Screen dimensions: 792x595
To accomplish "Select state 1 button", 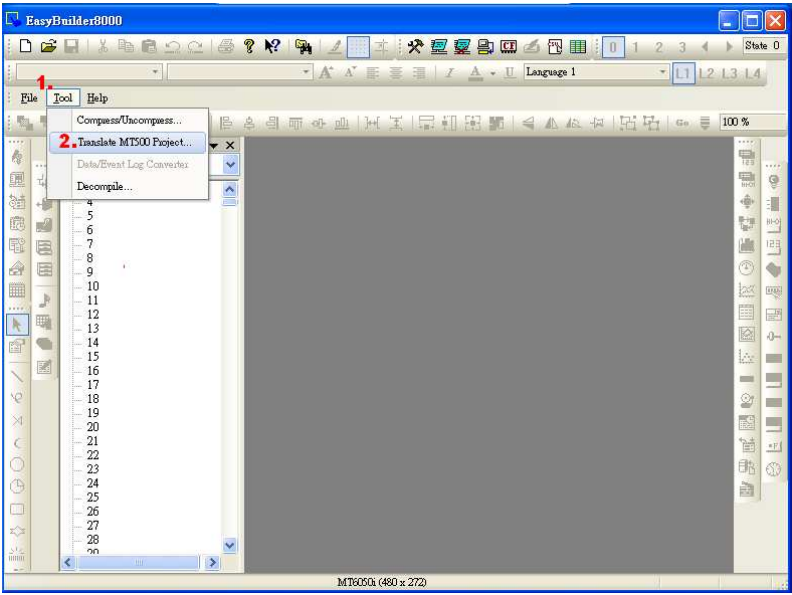I will click(x=636, y=47).
